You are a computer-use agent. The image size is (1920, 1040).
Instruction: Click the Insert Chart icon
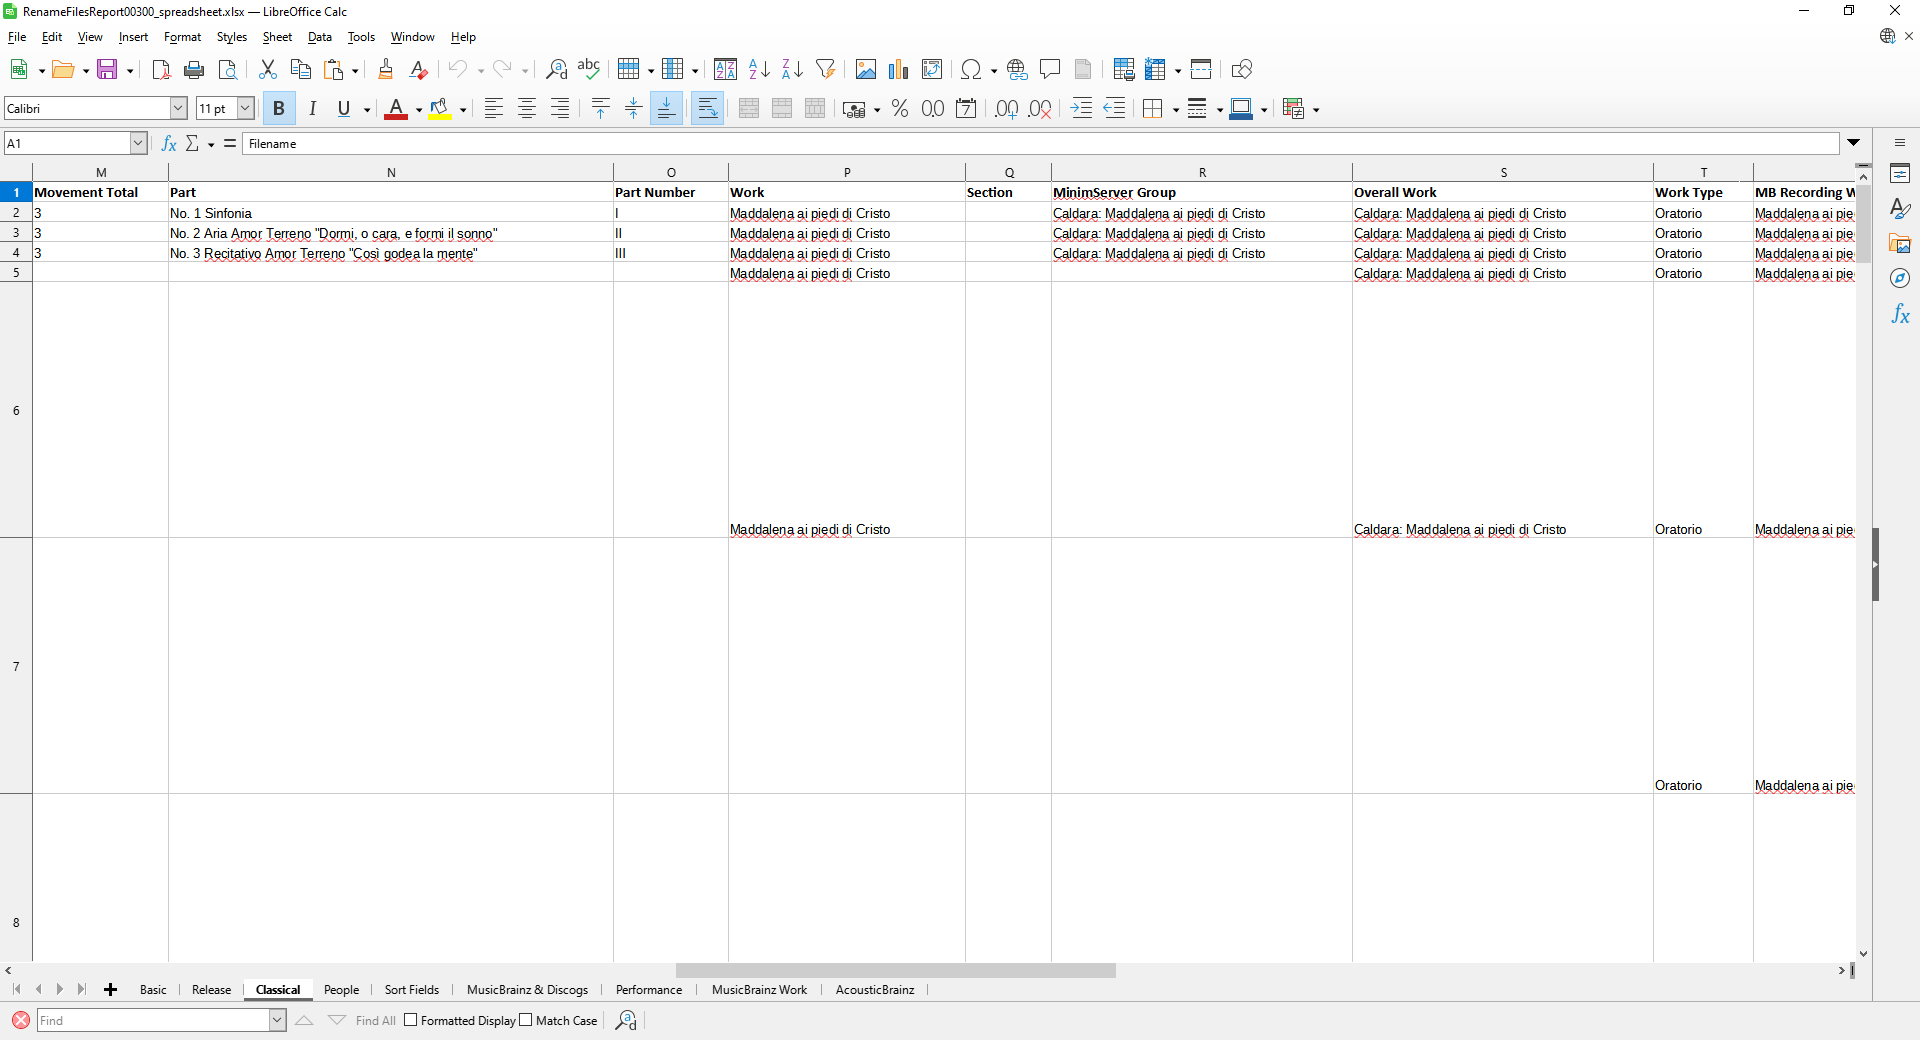[x=898, y=69]
